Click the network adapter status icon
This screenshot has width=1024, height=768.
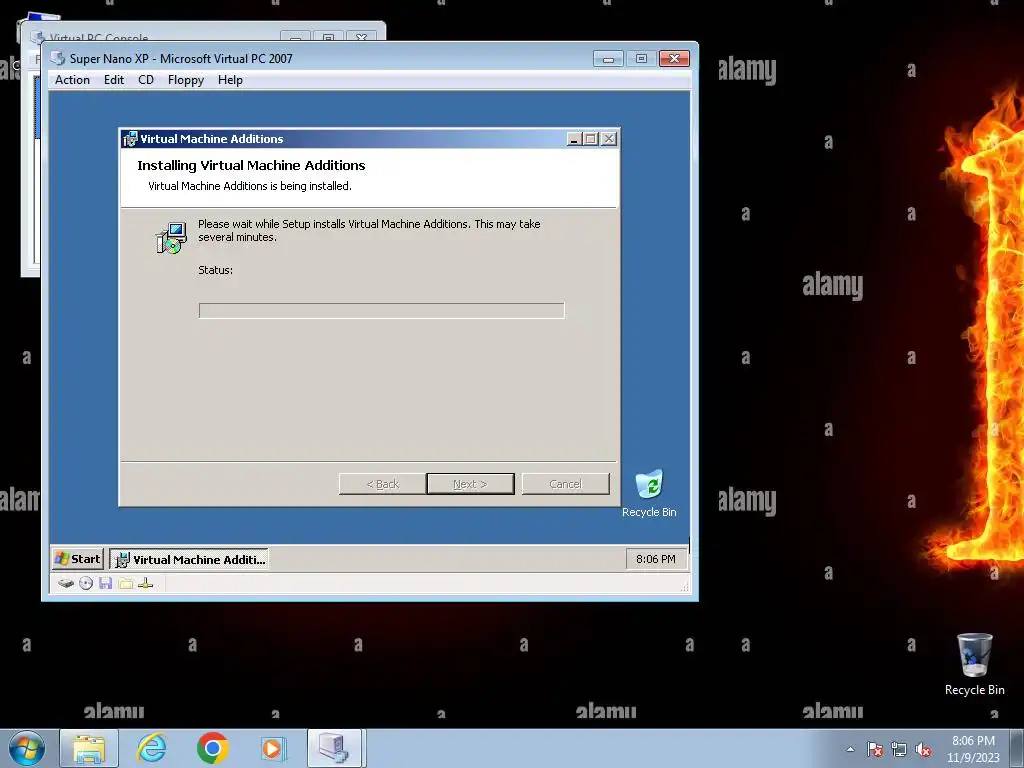[146, 583]
